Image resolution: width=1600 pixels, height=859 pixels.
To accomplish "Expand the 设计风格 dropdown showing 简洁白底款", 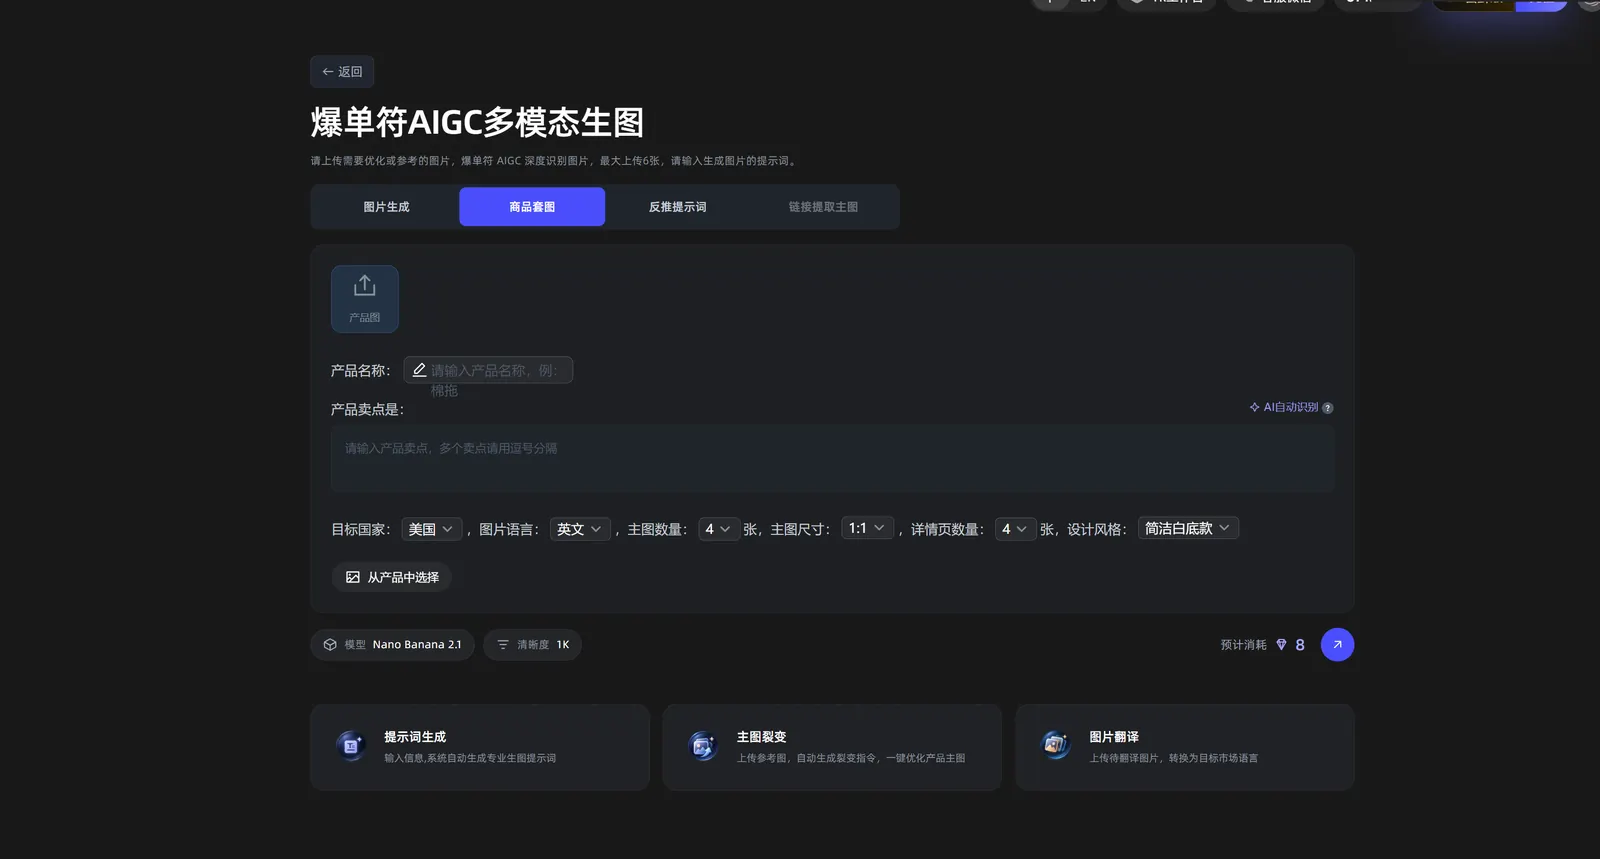I will point(1188,528).
